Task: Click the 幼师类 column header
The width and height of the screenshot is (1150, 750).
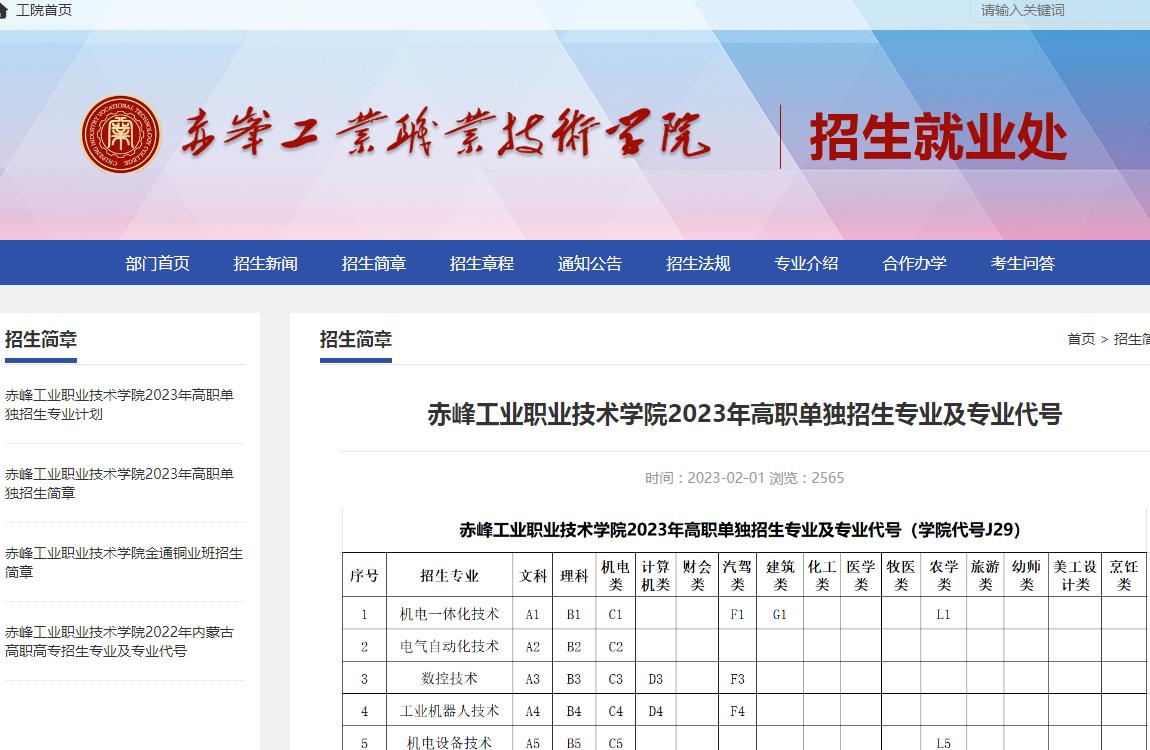Action: click(x=1026, y=576)
